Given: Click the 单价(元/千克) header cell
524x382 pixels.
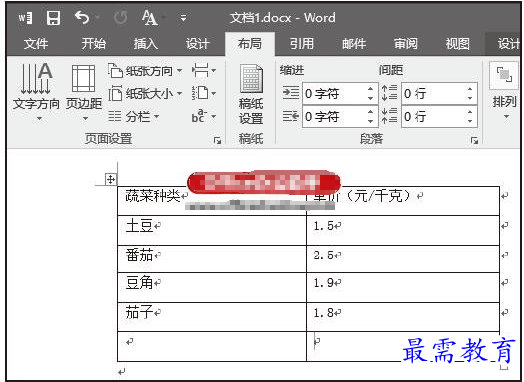Looking at the screenshot, I should 403,201.
